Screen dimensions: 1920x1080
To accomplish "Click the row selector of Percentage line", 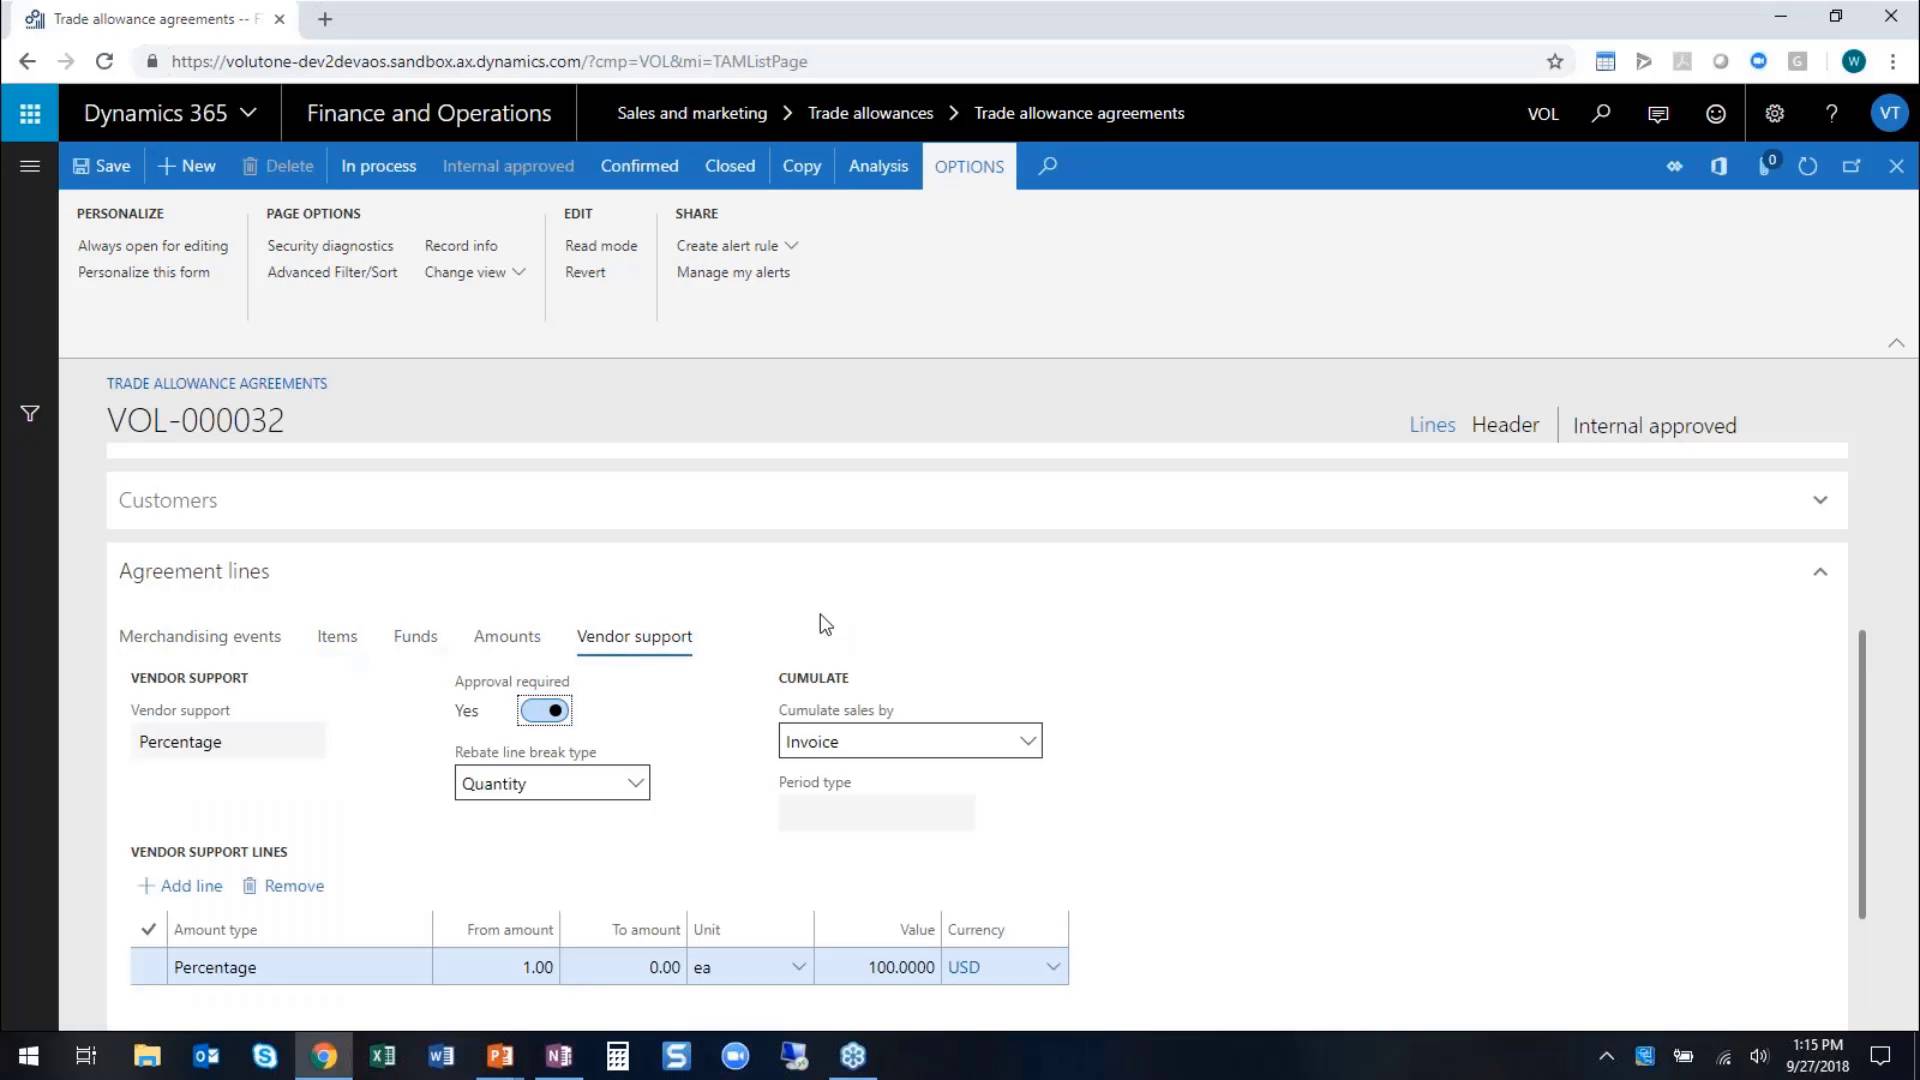I will point(148,967).
